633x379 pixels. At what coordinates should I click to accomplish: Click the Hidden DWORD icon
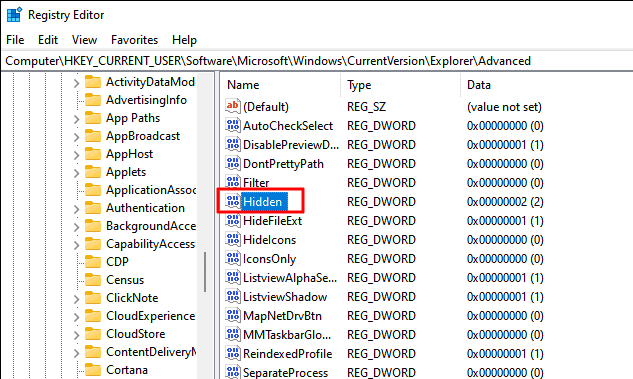pos(233,201)
